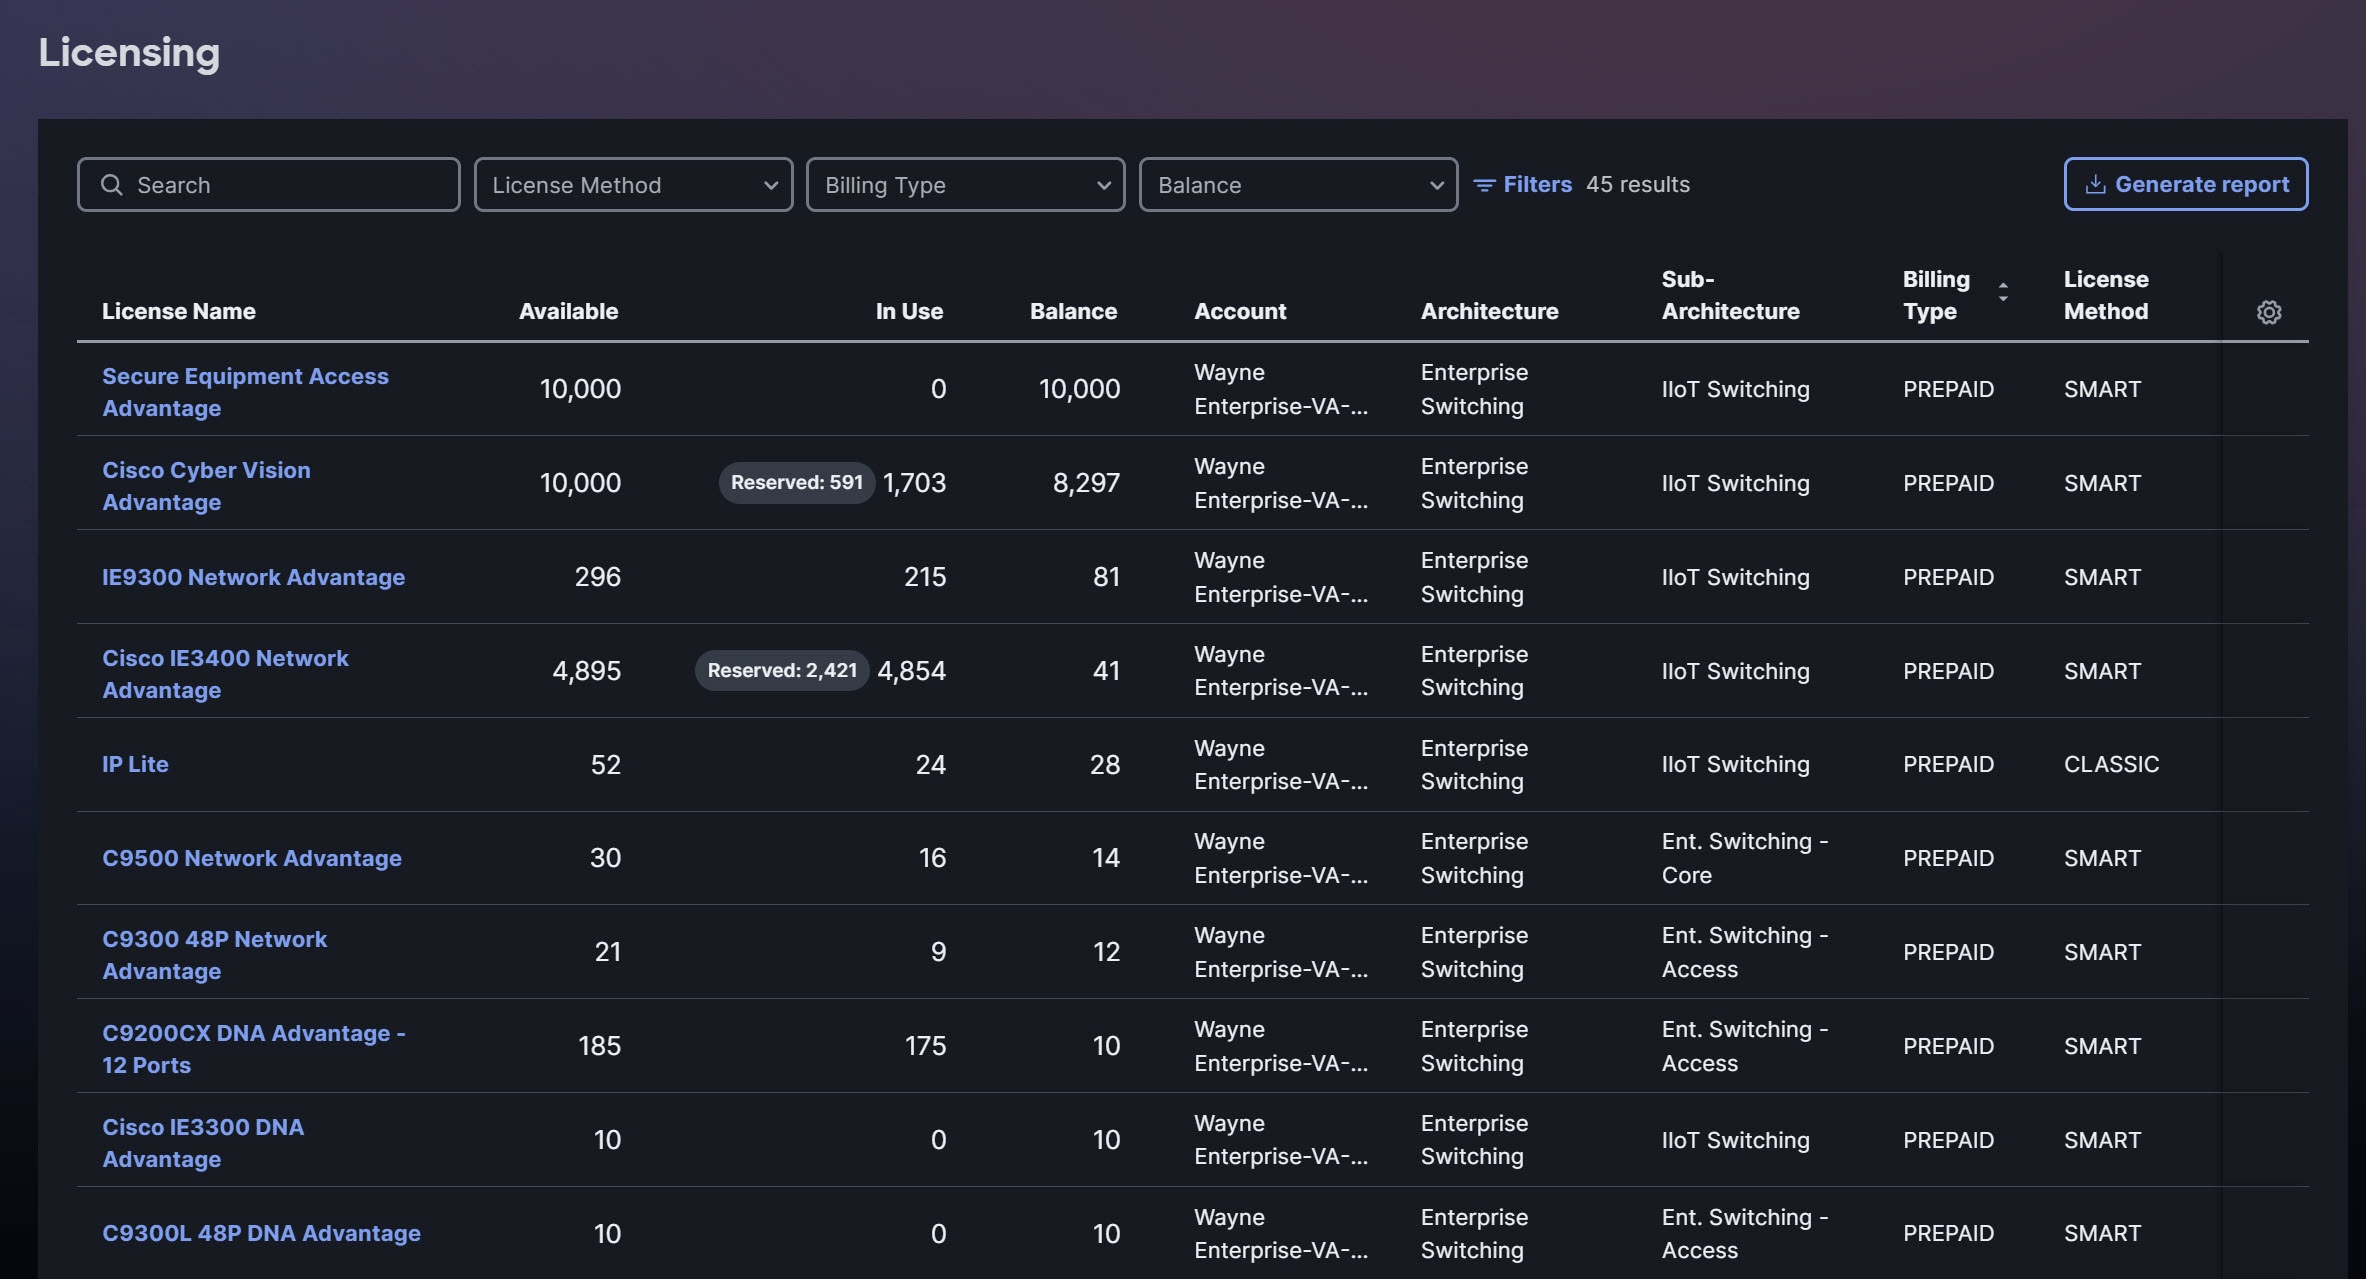Viewport: 2366px width, 1279px height.
Task: Click the Sub-Architecture column header
Action: tap(1730, 295)
